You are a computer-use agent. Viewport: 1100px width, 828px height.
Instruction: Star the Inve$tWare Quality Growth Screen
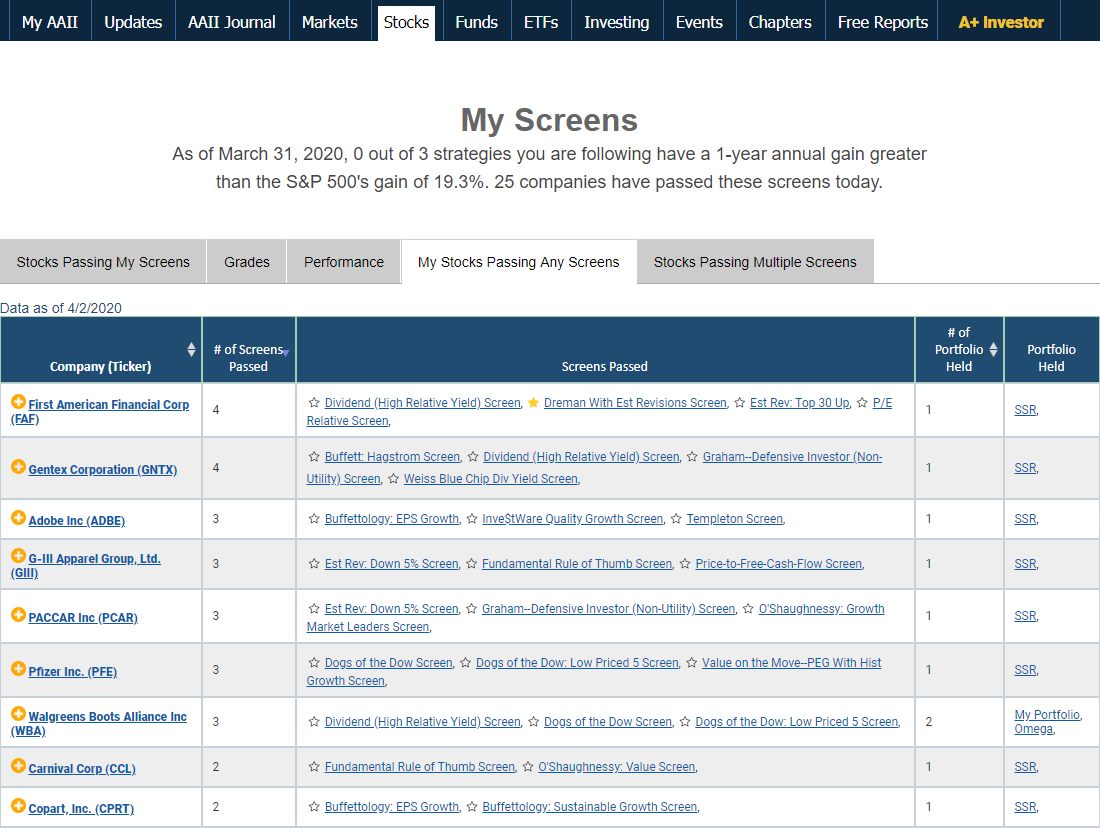coord(472,519)
